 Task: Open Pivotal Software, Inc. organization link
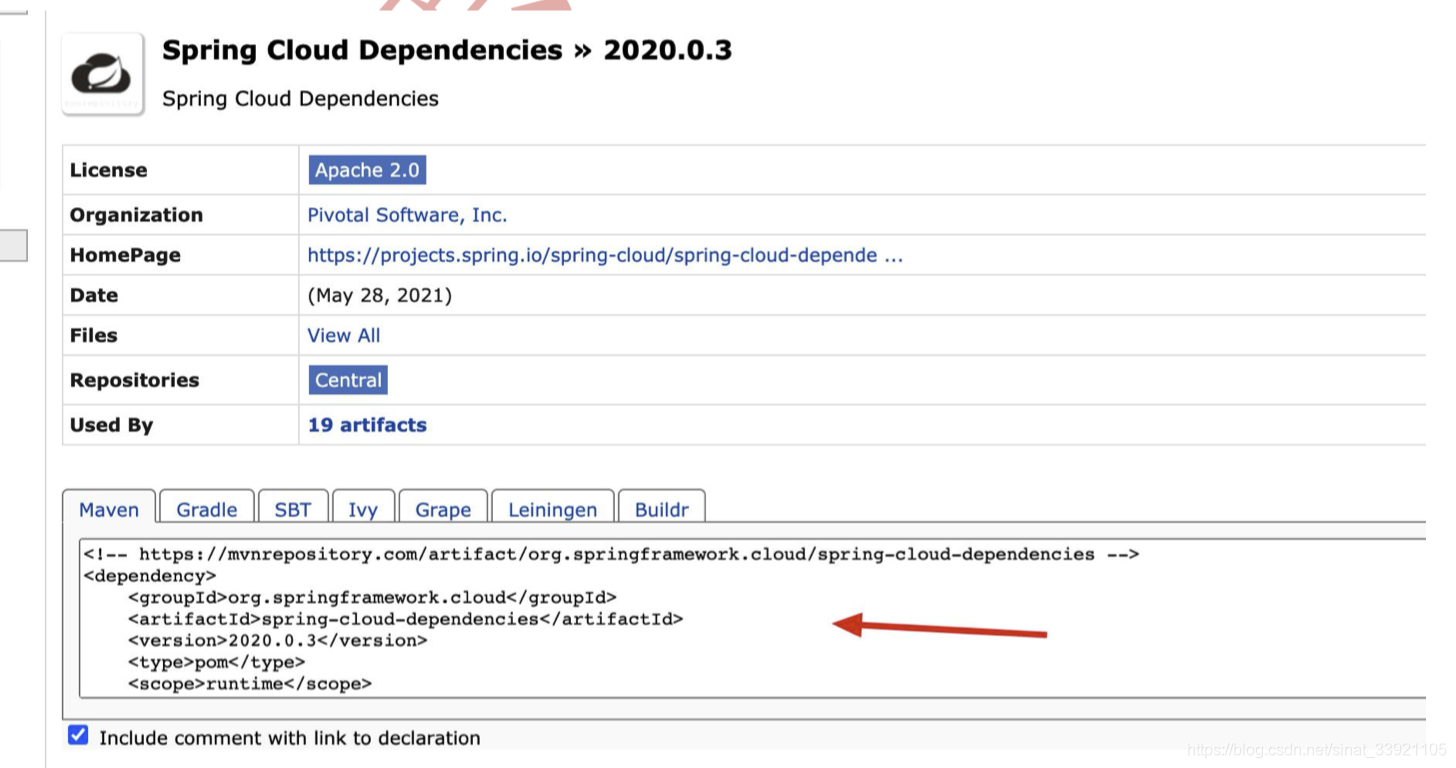point(407,215)
